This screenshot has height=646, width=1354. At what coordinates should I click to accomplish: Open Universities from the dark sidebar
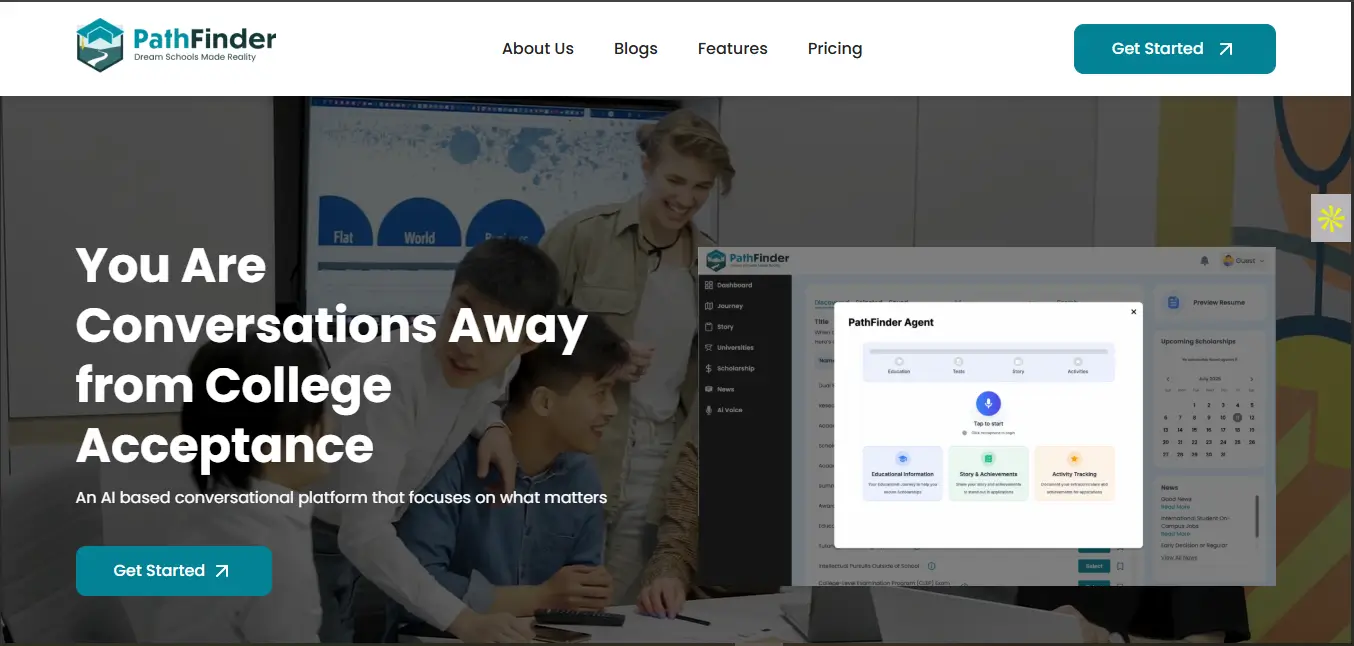[734, 347]
